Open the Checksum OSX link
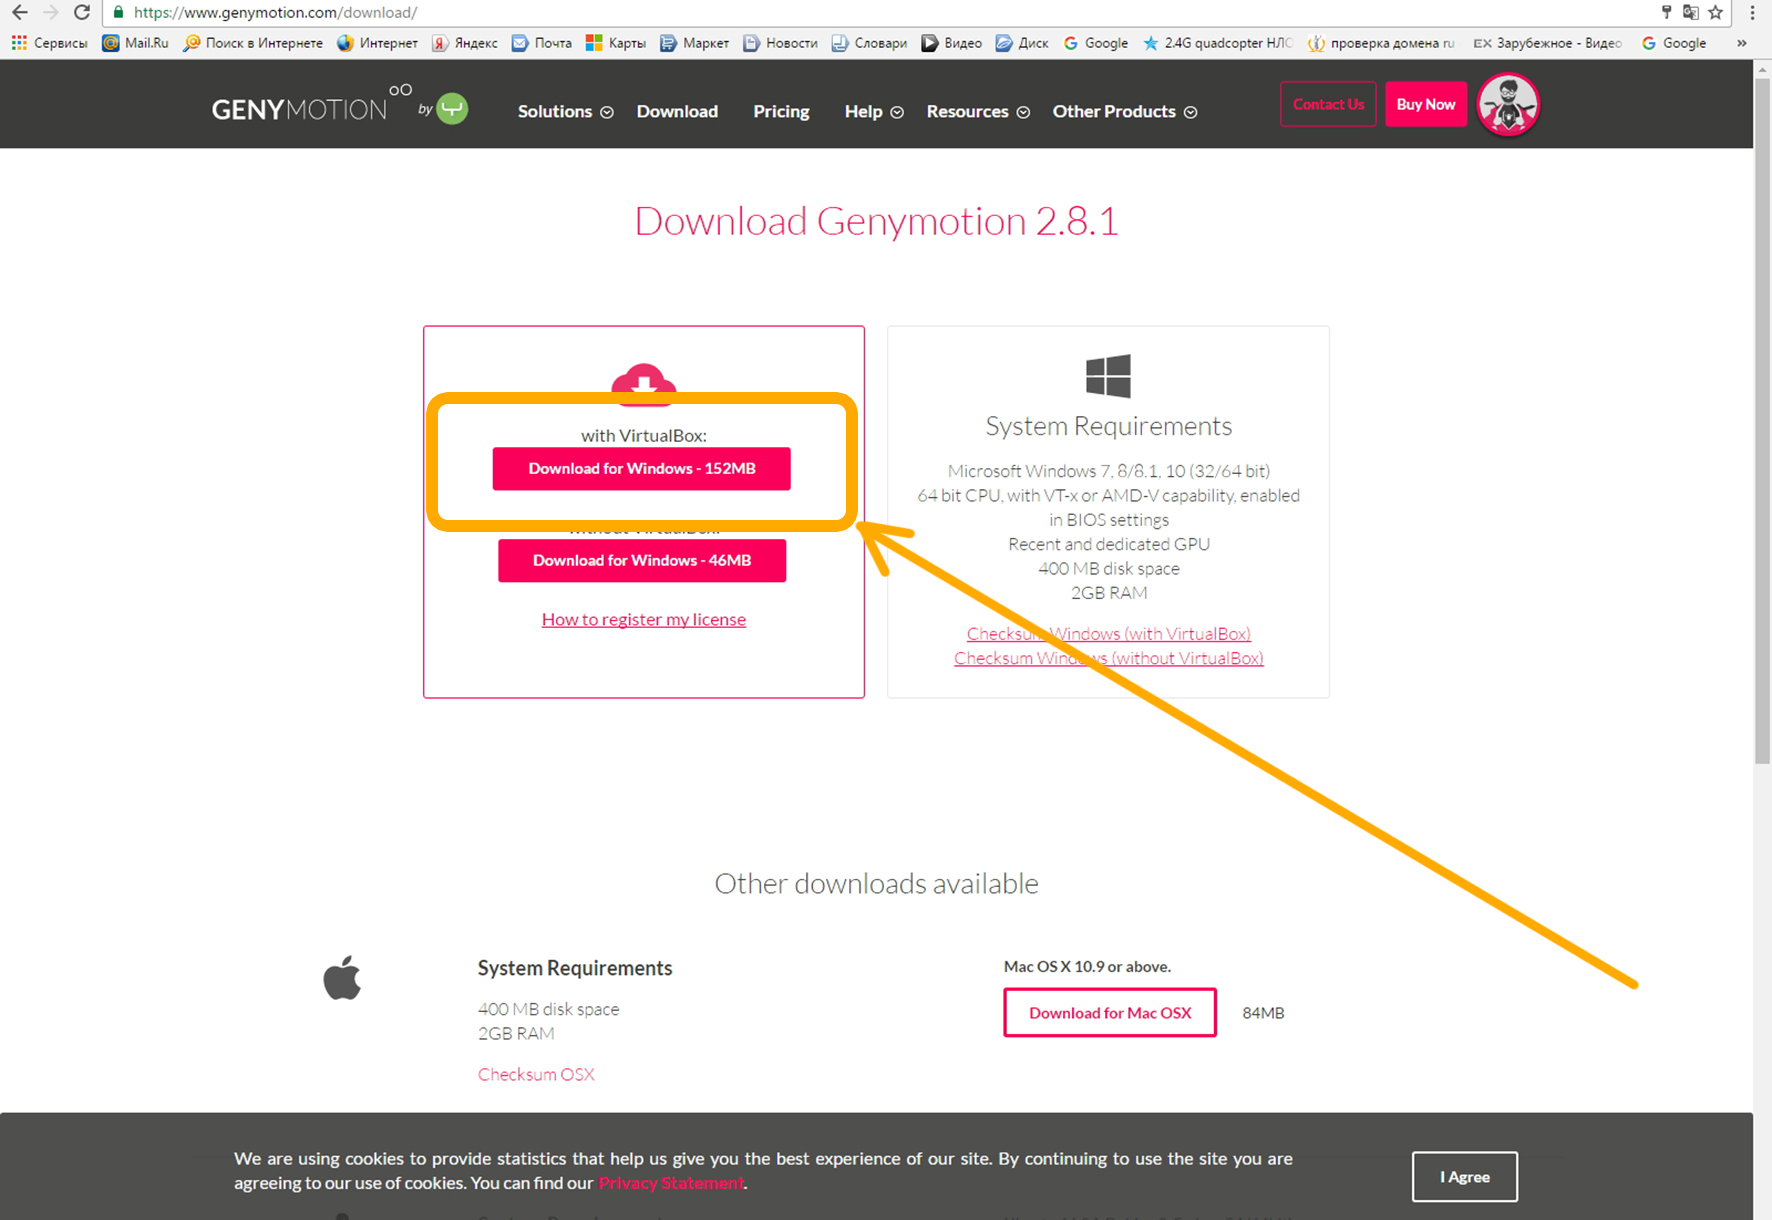The image size is (1772, 1220). pyautogui.click(x=536, y=1074)
